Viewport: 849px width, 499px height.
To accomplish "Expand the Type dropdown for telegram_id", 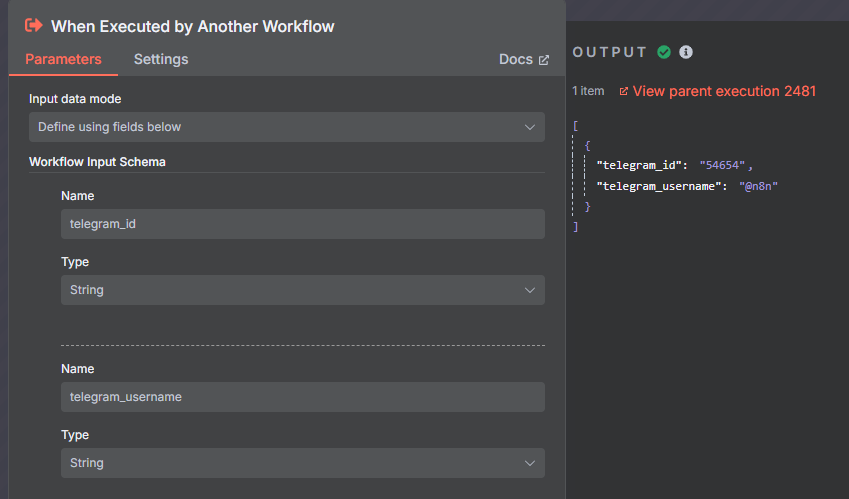I will pyautogui.click(x=303, y=290).
